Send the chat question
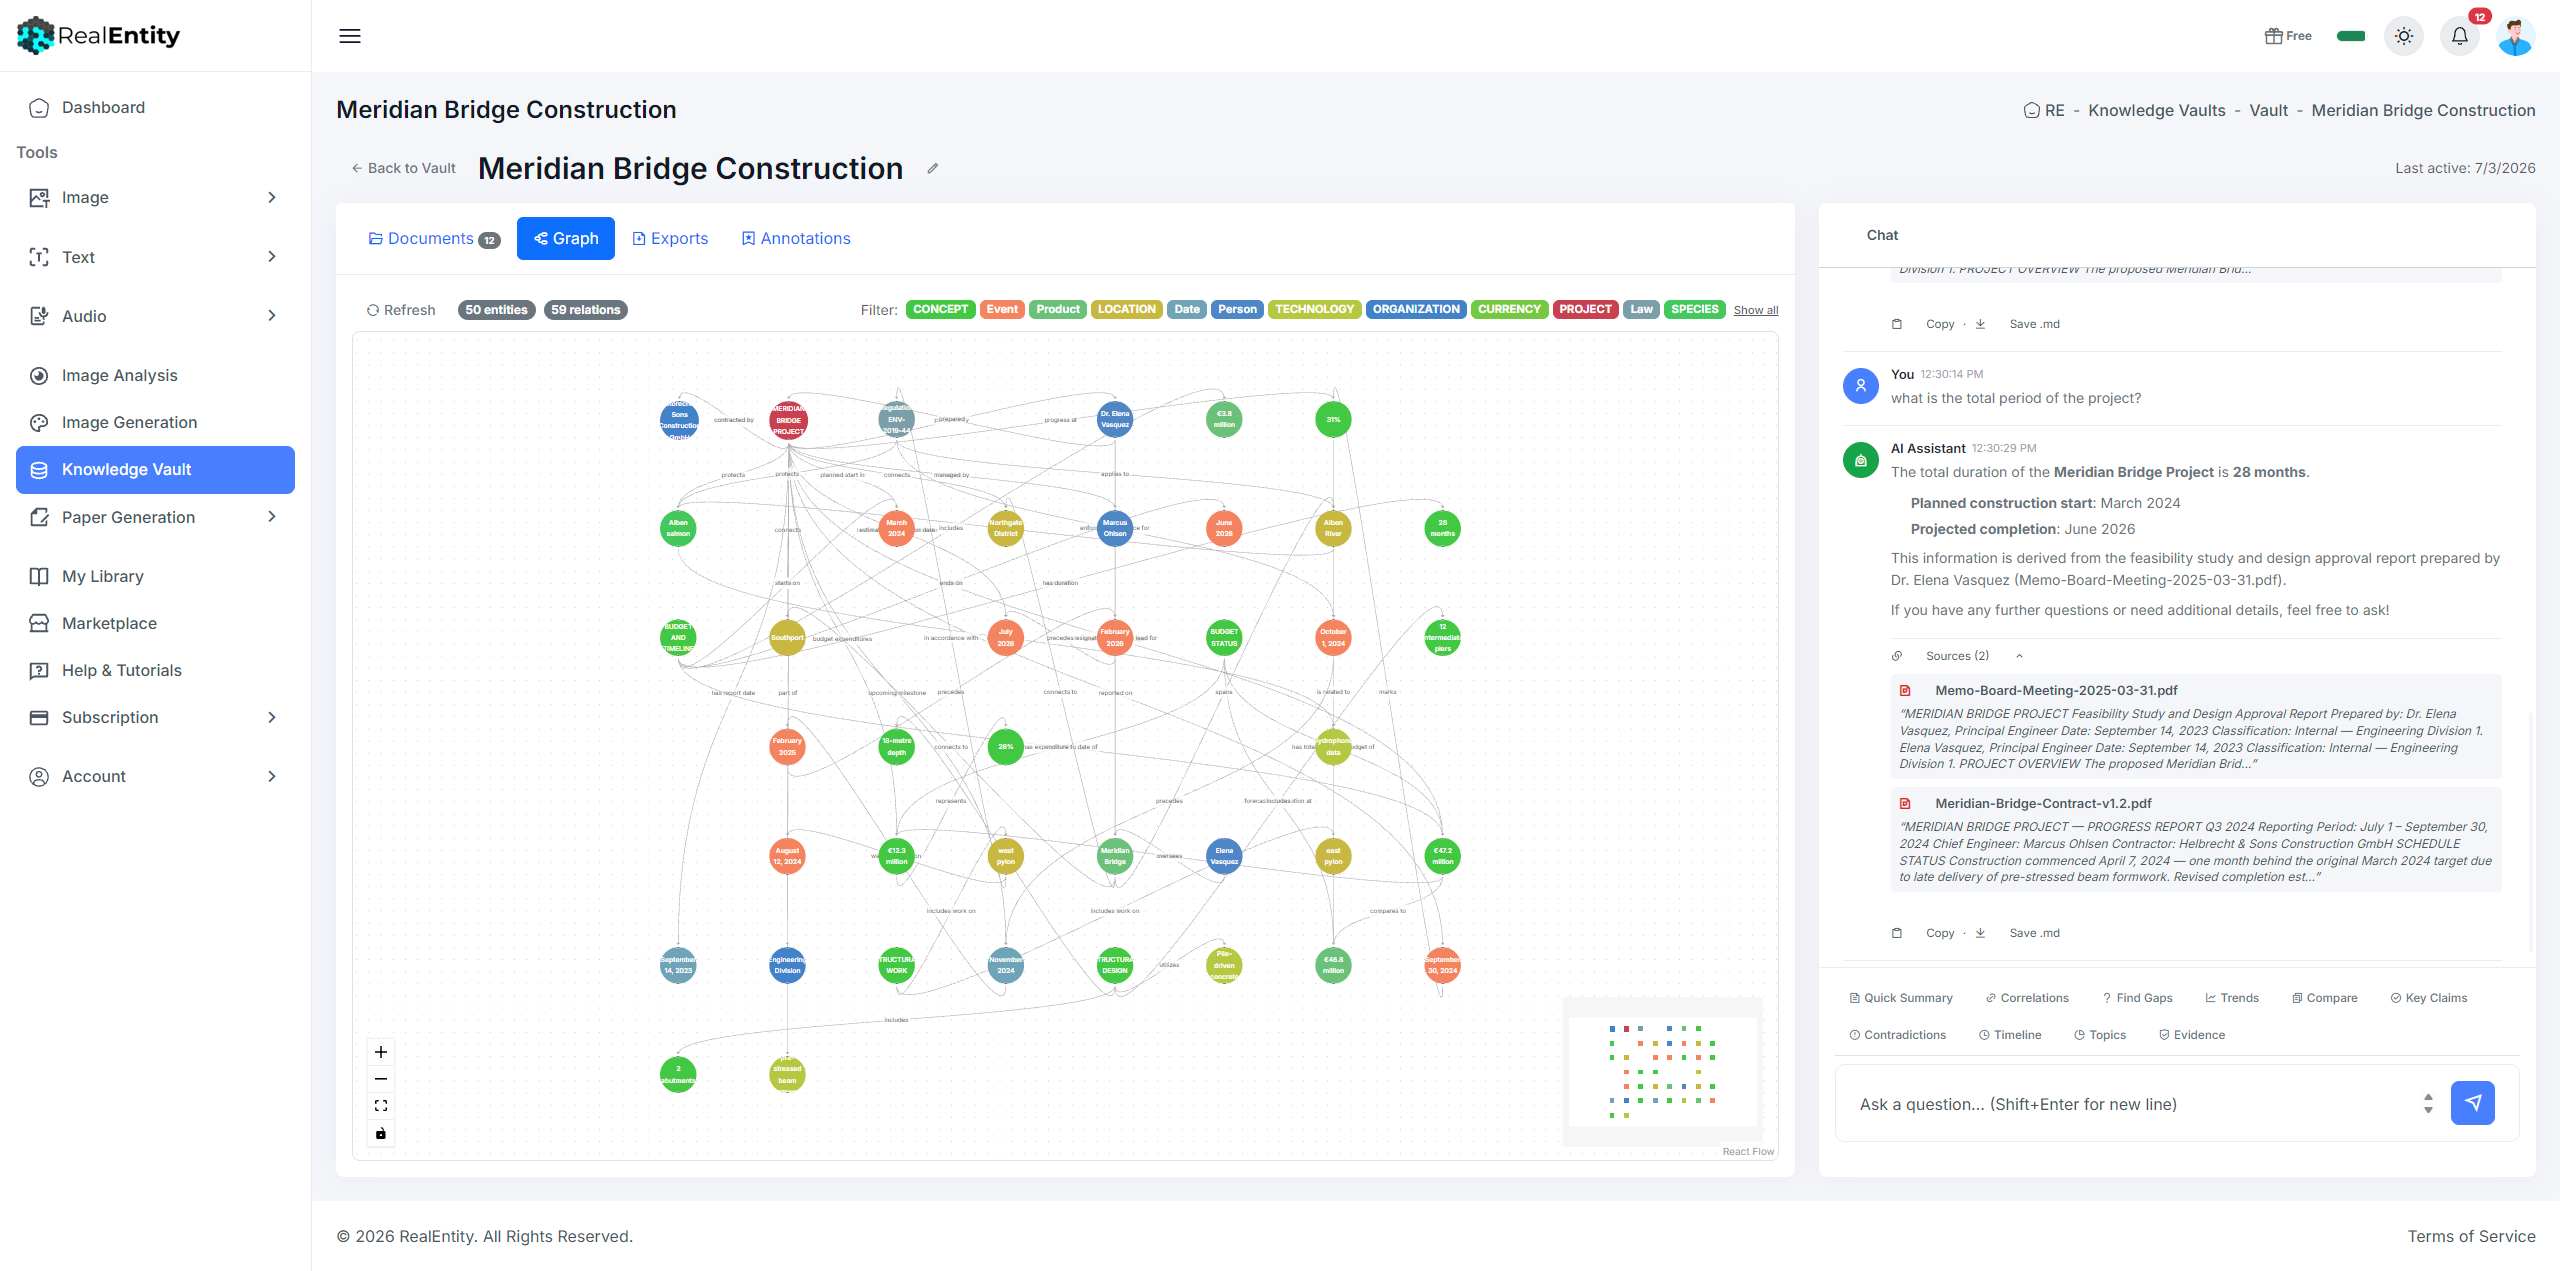The width and height of the screenshot is (2560, 1271). pos(2472,1103)
